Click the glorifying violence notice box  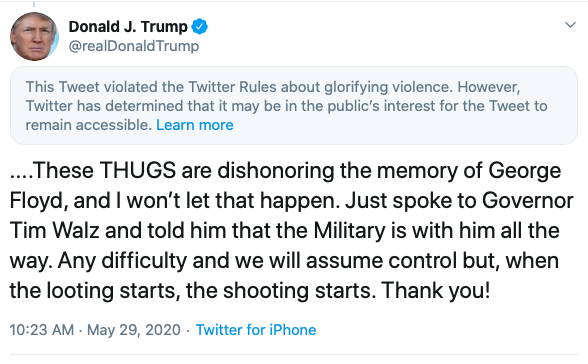(294, 106)
